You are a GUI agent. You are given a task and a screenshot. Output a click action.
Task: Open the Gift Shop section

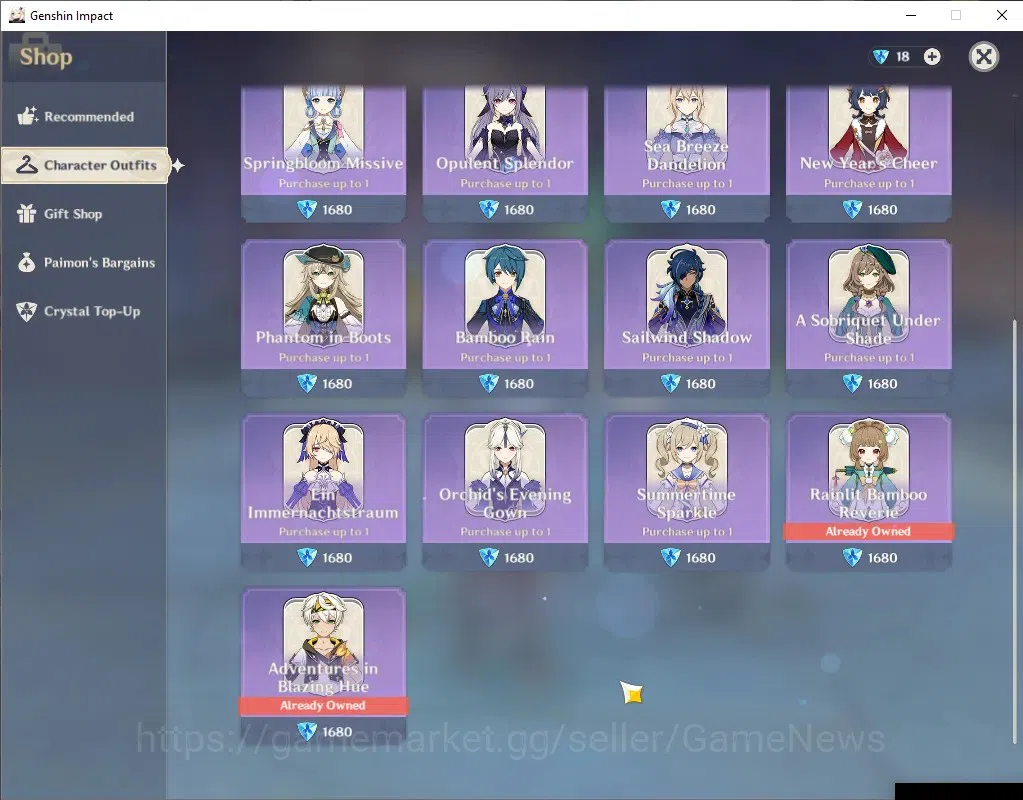pyautogui.click(x=84, y=214)
